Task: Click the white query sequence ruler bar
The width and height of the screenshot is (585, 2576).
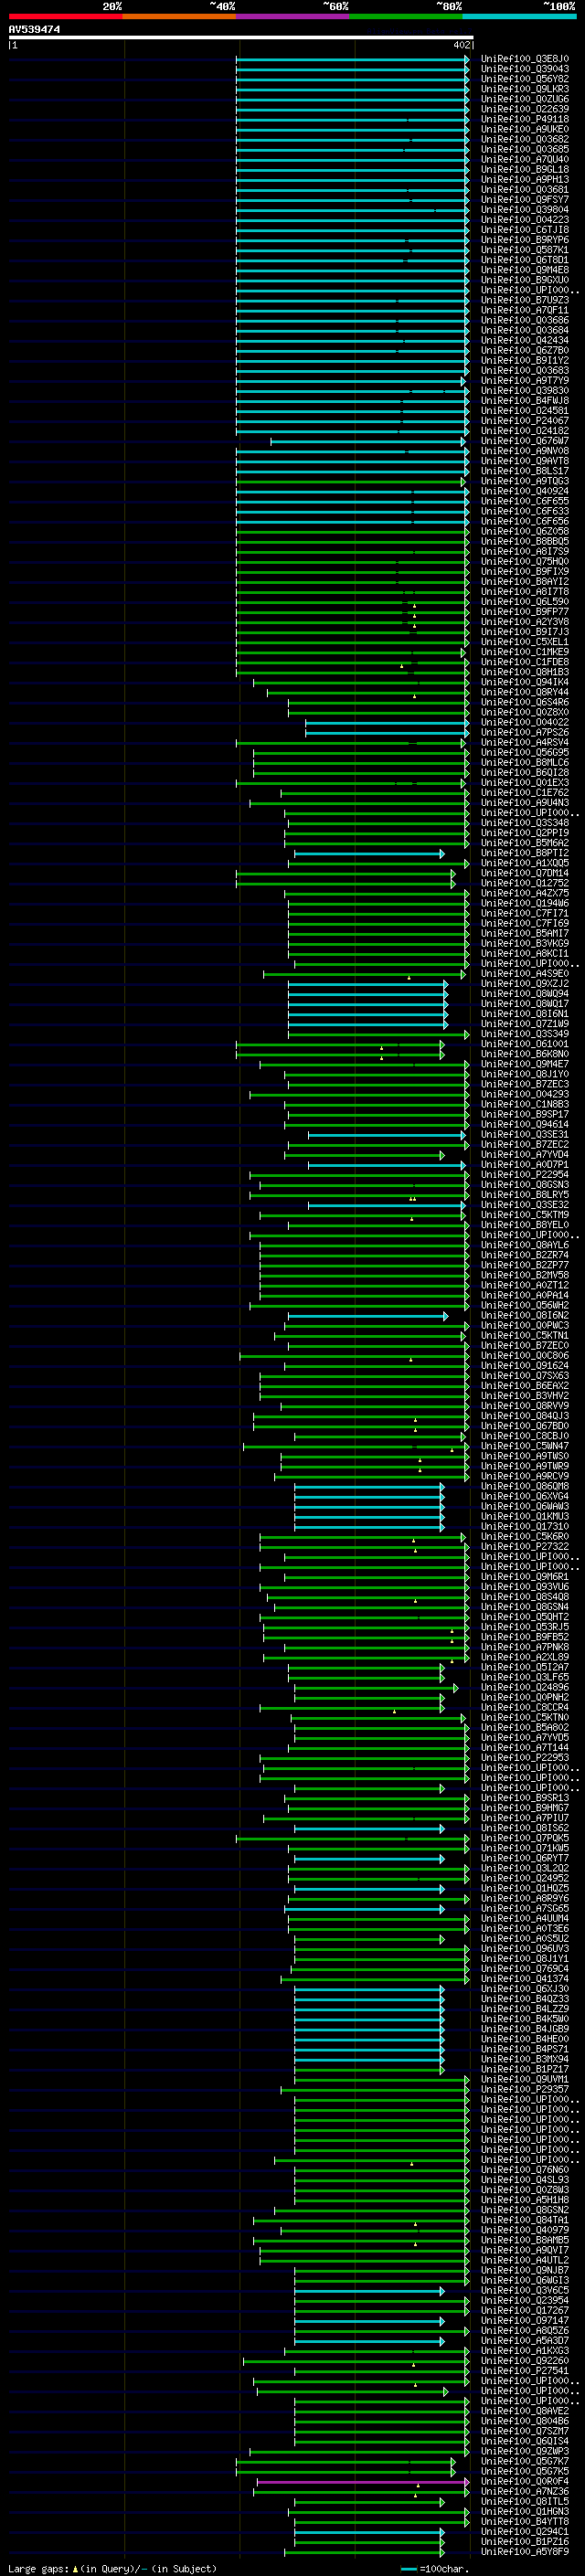Action: pyautogui.click(x=241, y=37)
